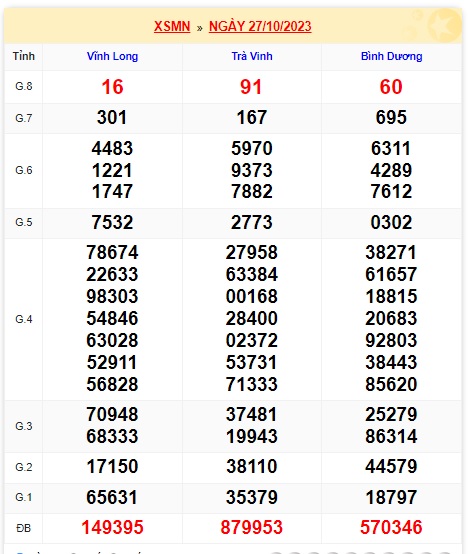Select the G.8 result 16 for Vĩnh Long
This screenshot has width=470, height=554.
pyautogui.click(x=112, y=87)
